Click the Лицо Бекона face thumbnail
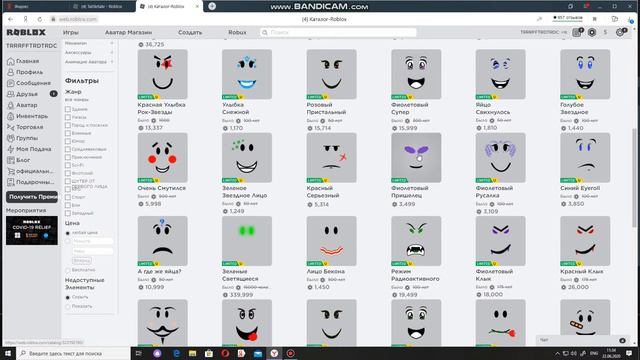This screenshot has height=360, width=640. pos(331,241)
